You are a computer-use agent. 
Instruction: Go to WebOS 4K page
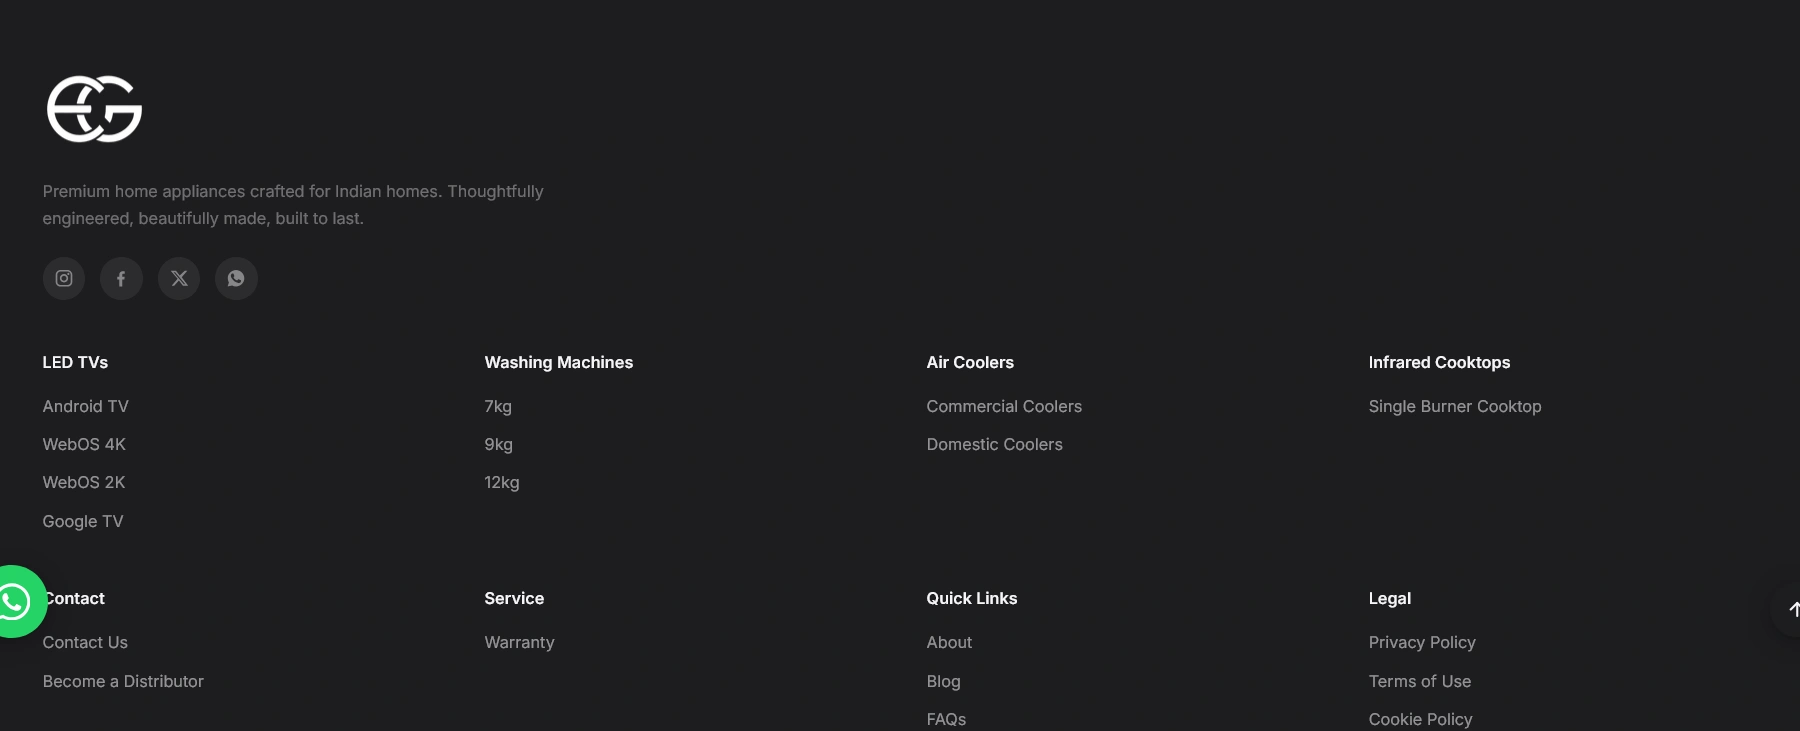(x=84, y=444)
